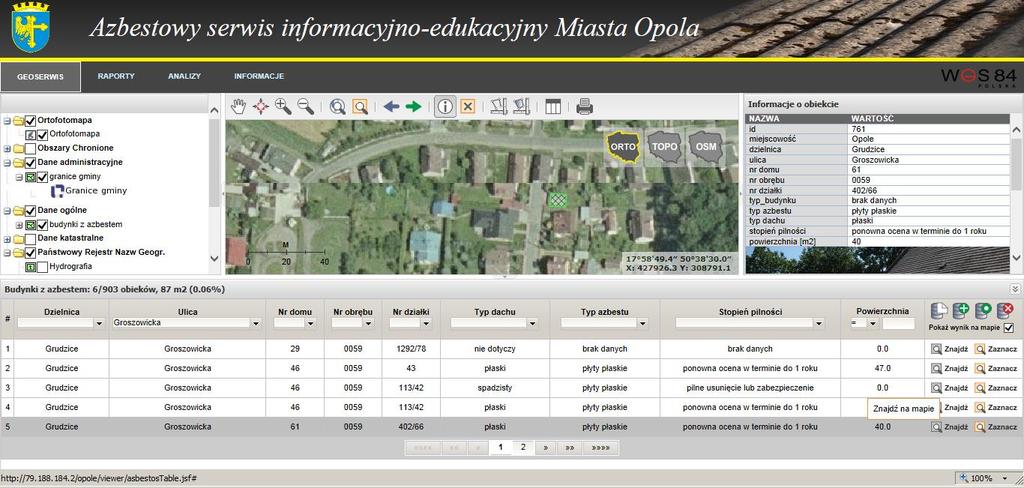Open the GEOSERWIS tab
This screenshot has width=1024, height=488.
pos(40,76)
